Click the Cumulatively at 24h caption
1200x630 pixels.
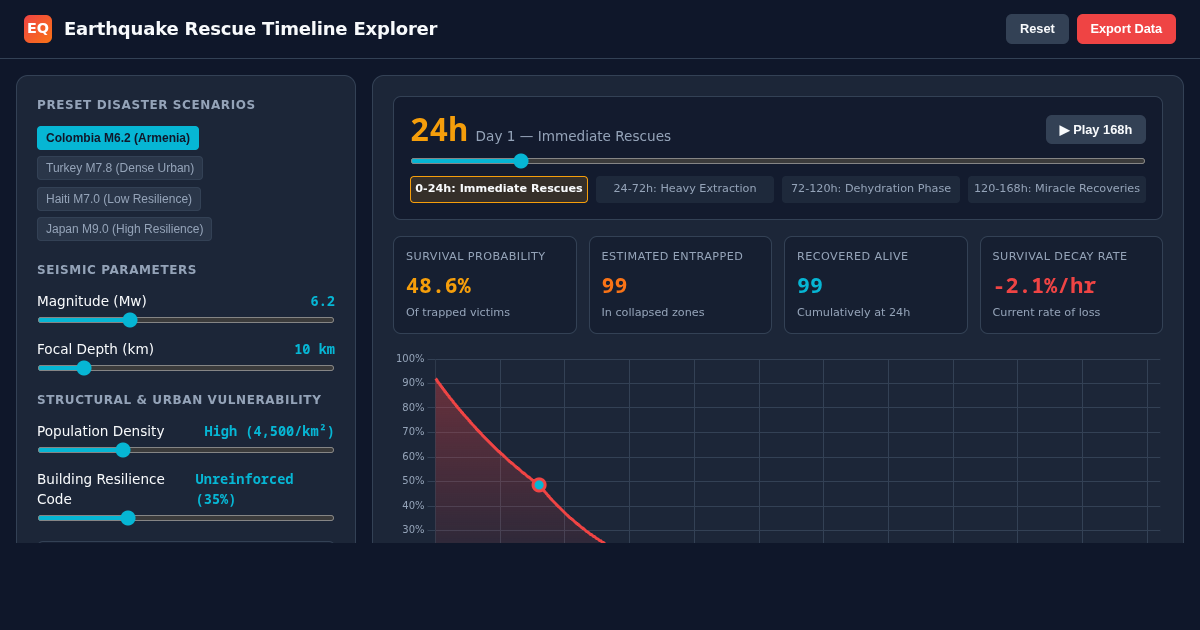(854, 313)
